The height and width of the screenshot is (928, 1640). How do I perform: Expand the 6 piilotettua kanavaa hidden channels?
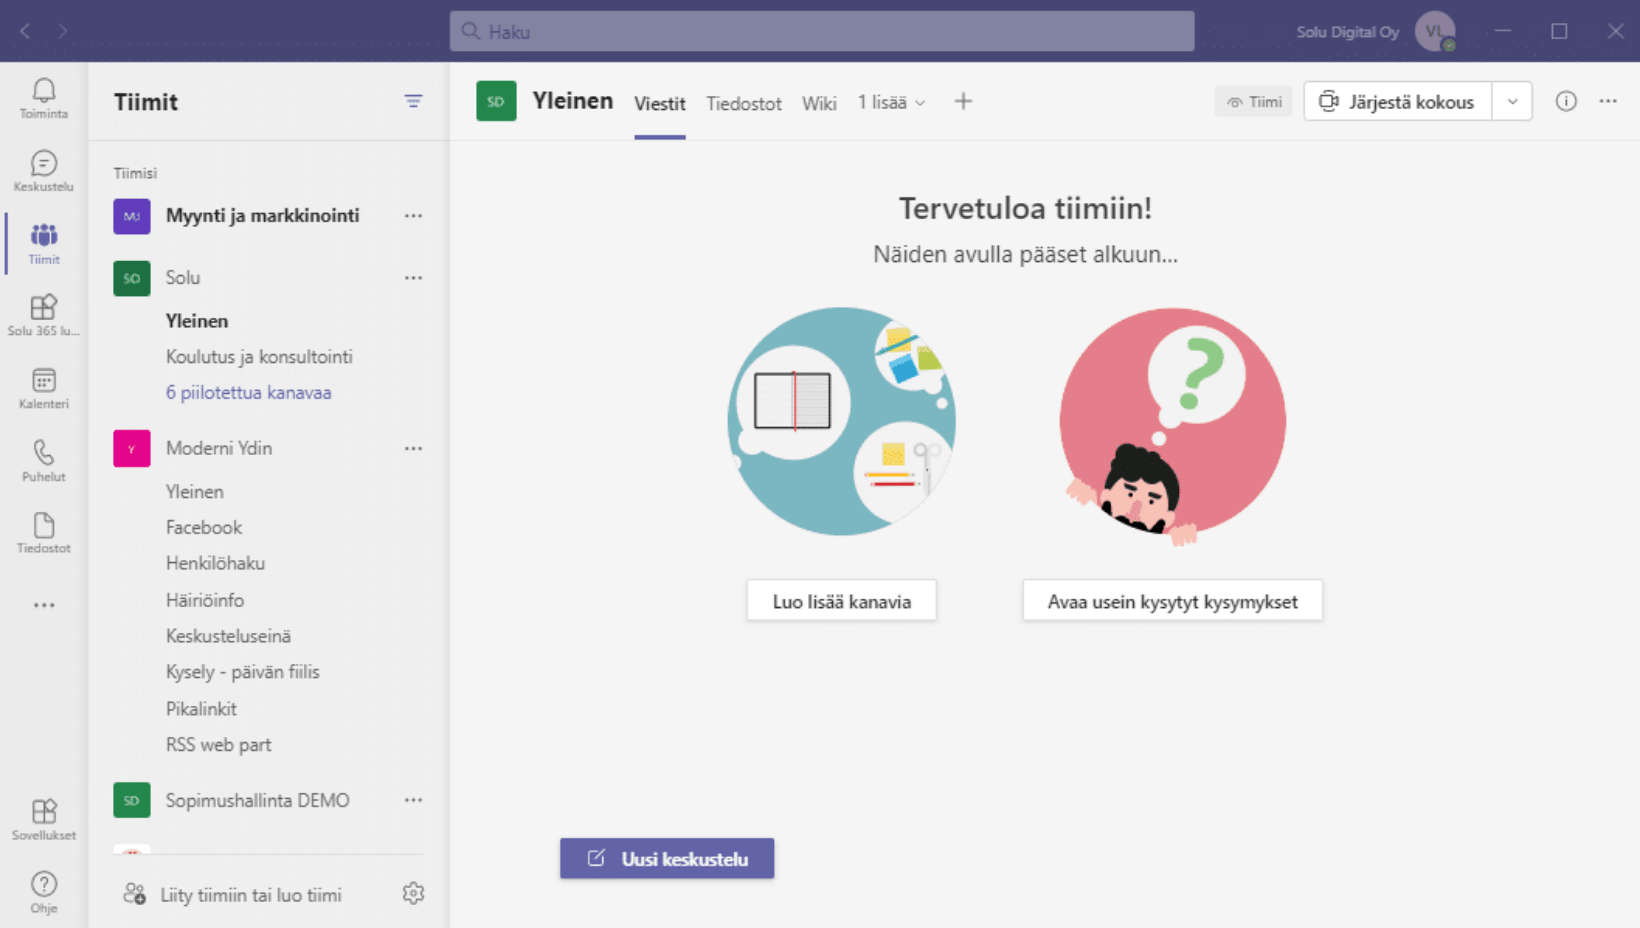click(248, 393)
